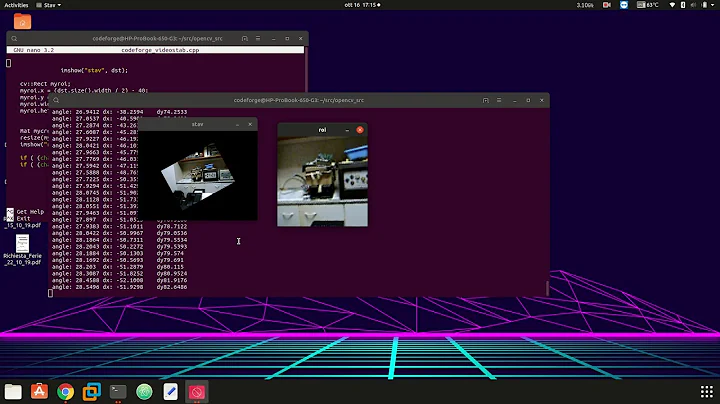Maximize the front terminal window
Image resolution: width=720 pixels, height=404 pixels.
click(528, 100)
